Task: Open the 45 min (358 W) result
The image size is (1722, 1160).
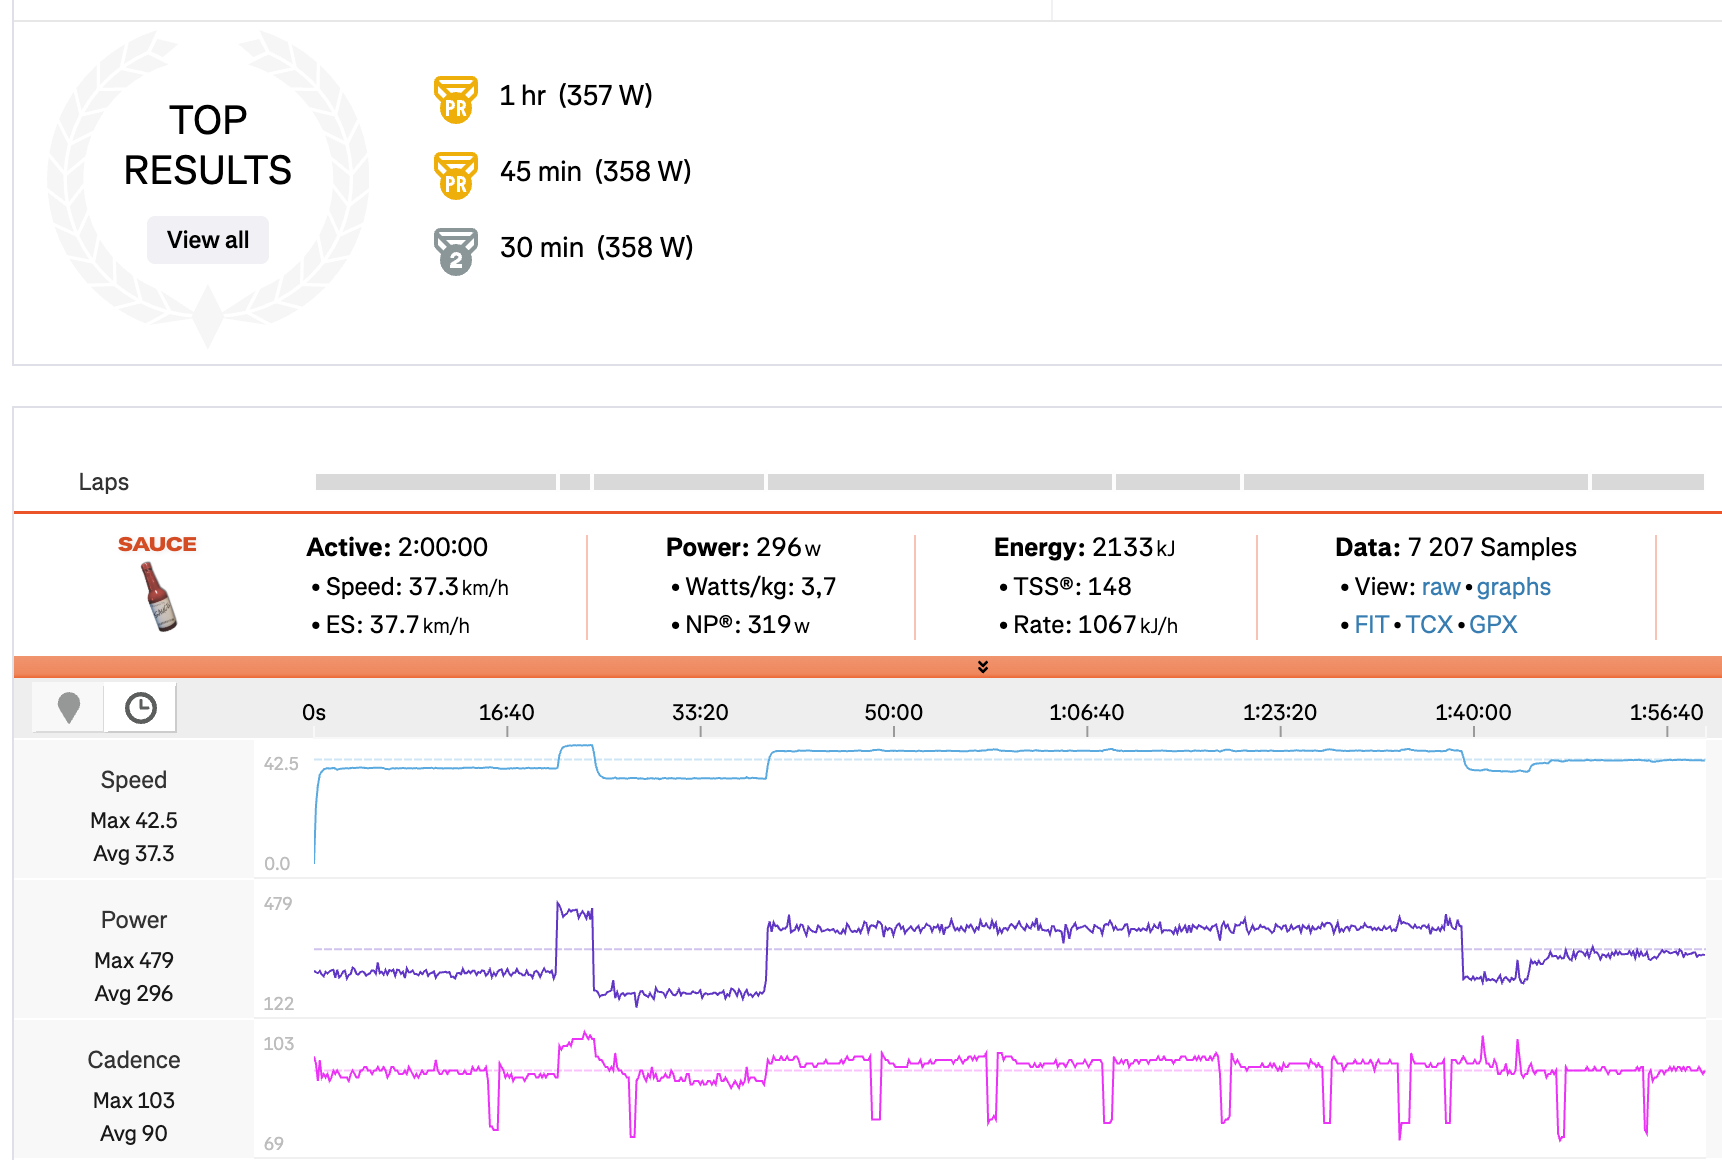Action: point(596,171)
